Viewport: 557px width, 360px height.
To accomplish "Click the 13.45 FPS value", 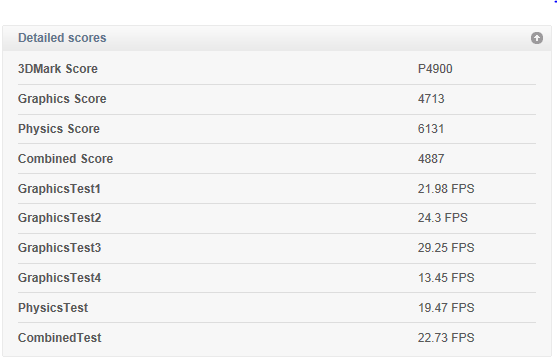I will [x=446, y=278].
